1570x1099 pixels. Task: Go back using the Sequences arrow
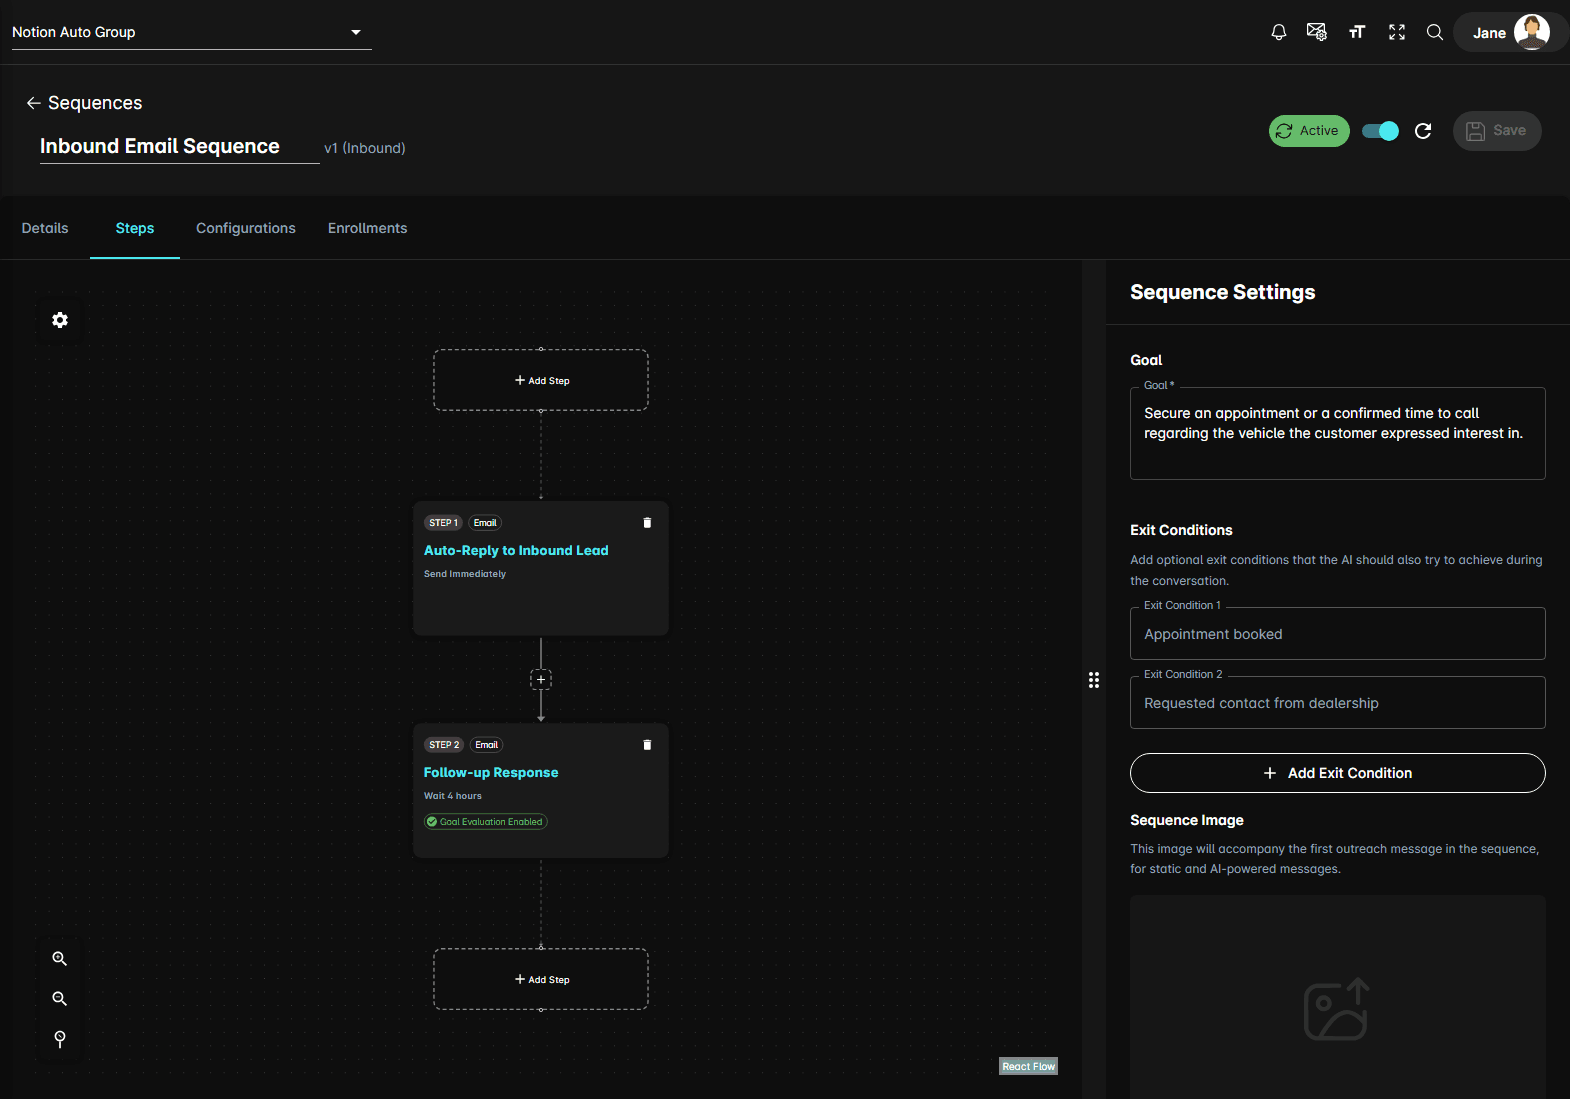coord(33,103)
